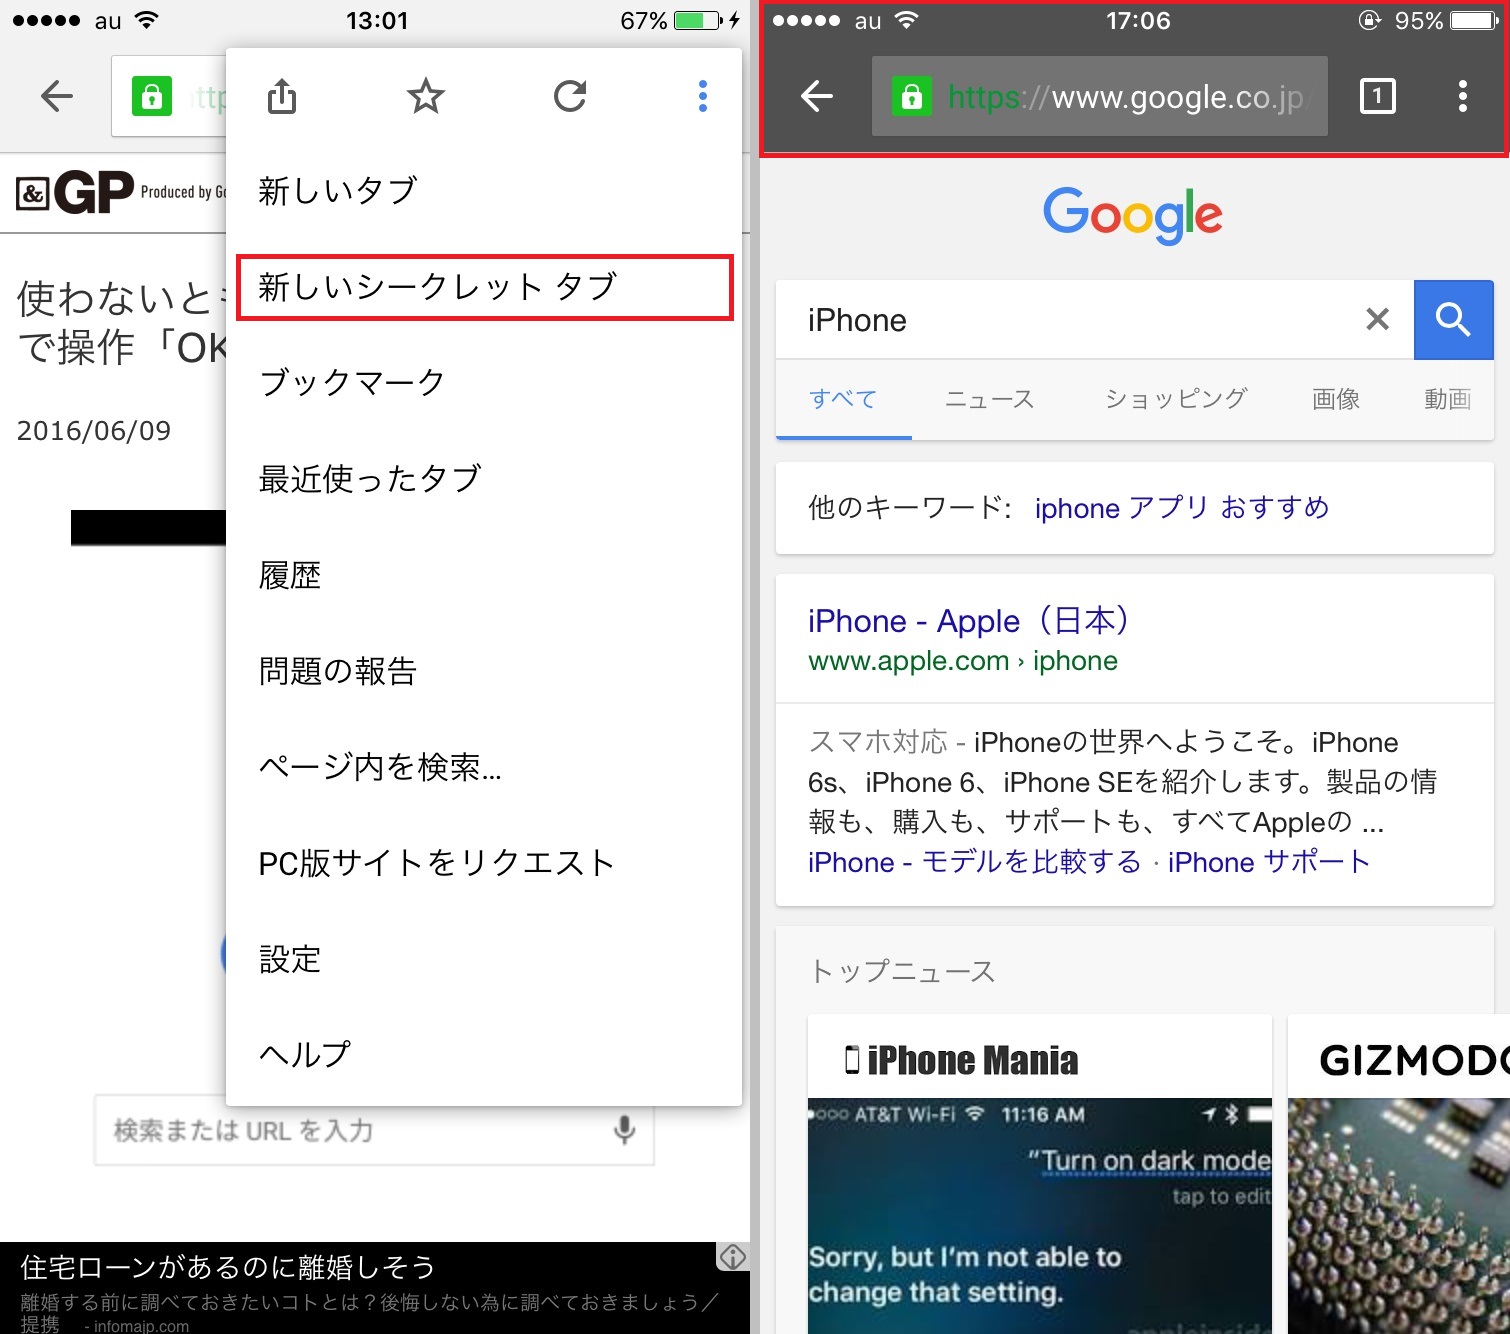Tap the blue three-dot menu icon
The image size is (1510, 1334).
(x=703, y=97)
